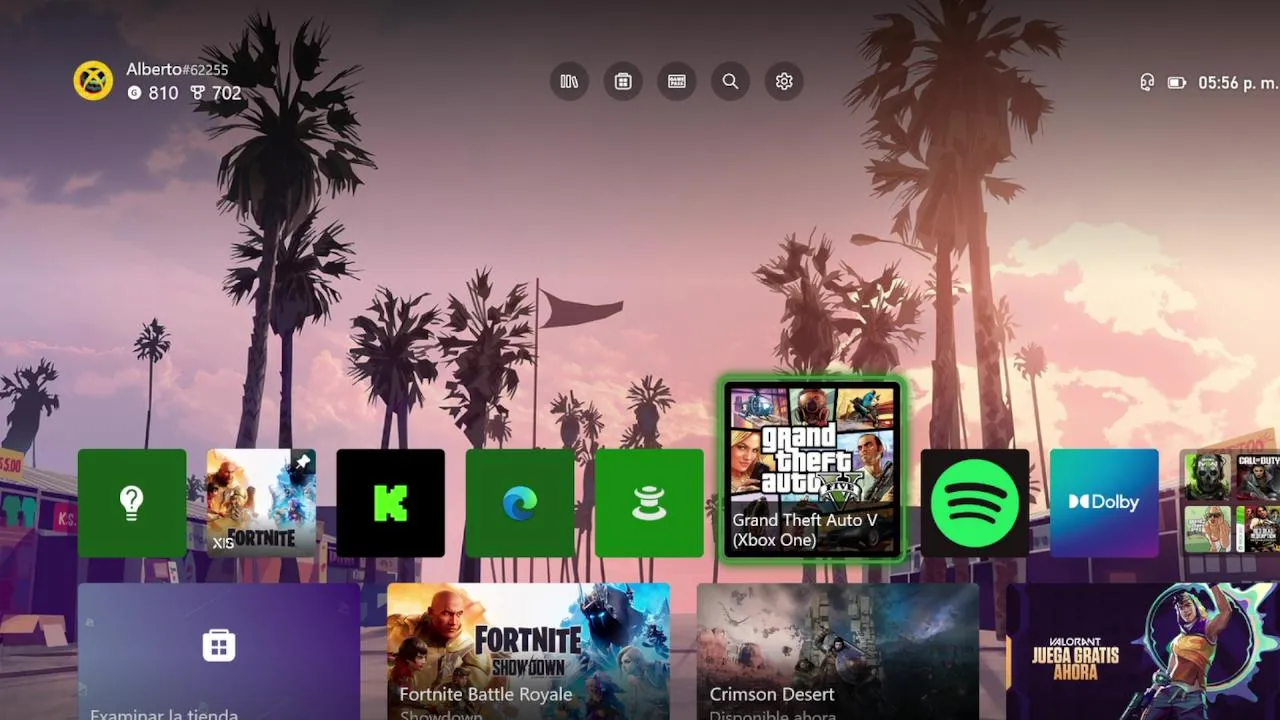Open the Fortnite Battle Royale Showdown card

point(528,652)
